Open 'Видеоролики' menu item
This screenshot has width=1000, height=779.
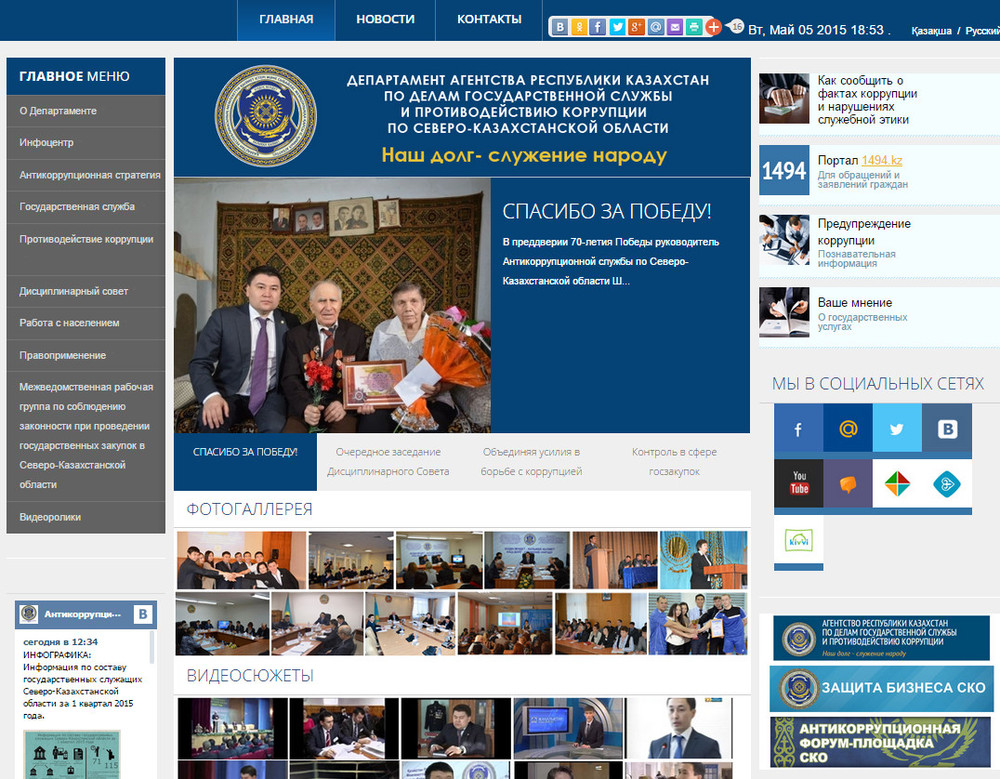click(x=85, y=517)
